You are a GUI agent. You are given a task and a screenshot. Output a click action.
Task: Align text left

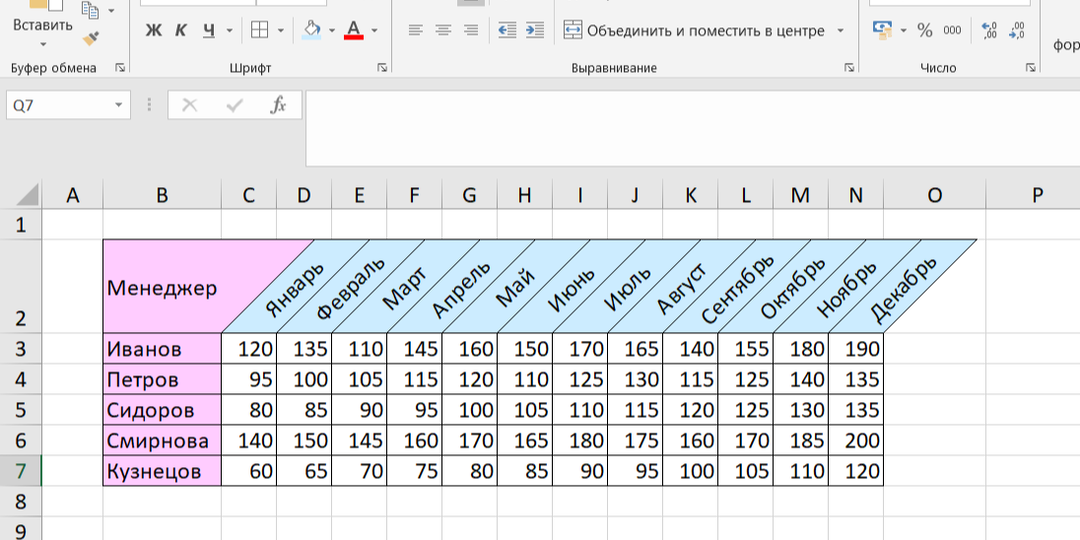(x=415, y=30)
